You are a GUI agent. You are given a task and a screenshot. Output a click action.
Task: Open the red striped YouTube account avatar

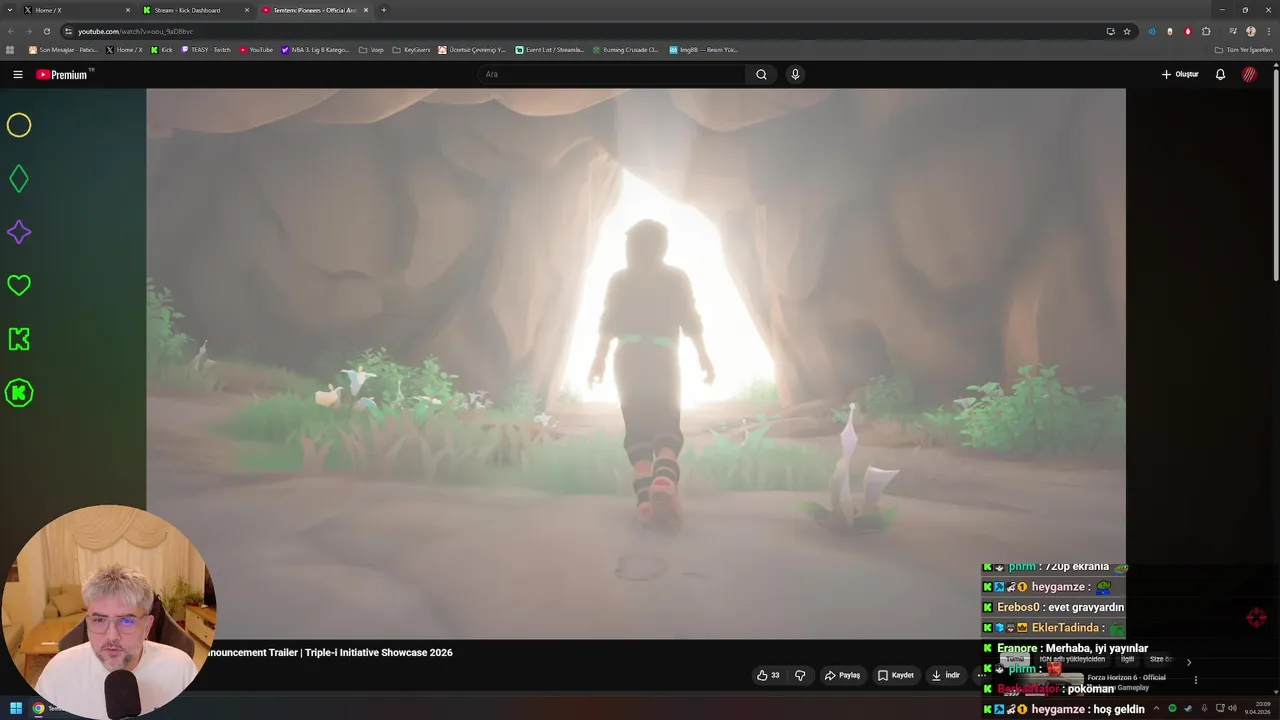click(x=1249, y=74)
